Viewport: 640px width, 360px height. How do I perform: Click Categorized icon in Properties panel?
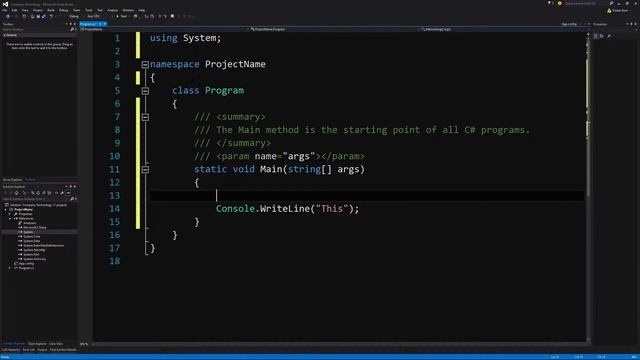(596, 36)
